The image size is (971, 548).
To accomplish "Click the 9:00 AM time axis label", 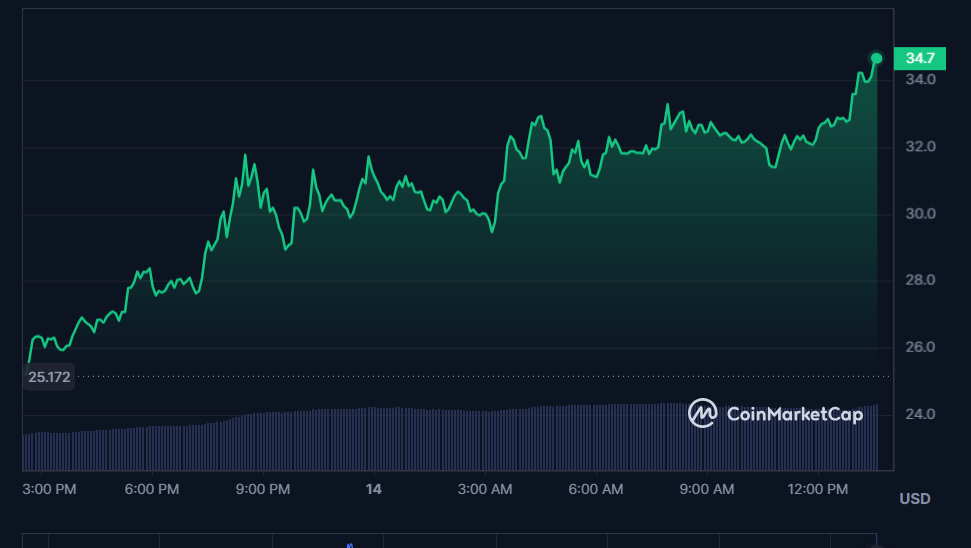I will pyautogui.click(x=707, y=489).
